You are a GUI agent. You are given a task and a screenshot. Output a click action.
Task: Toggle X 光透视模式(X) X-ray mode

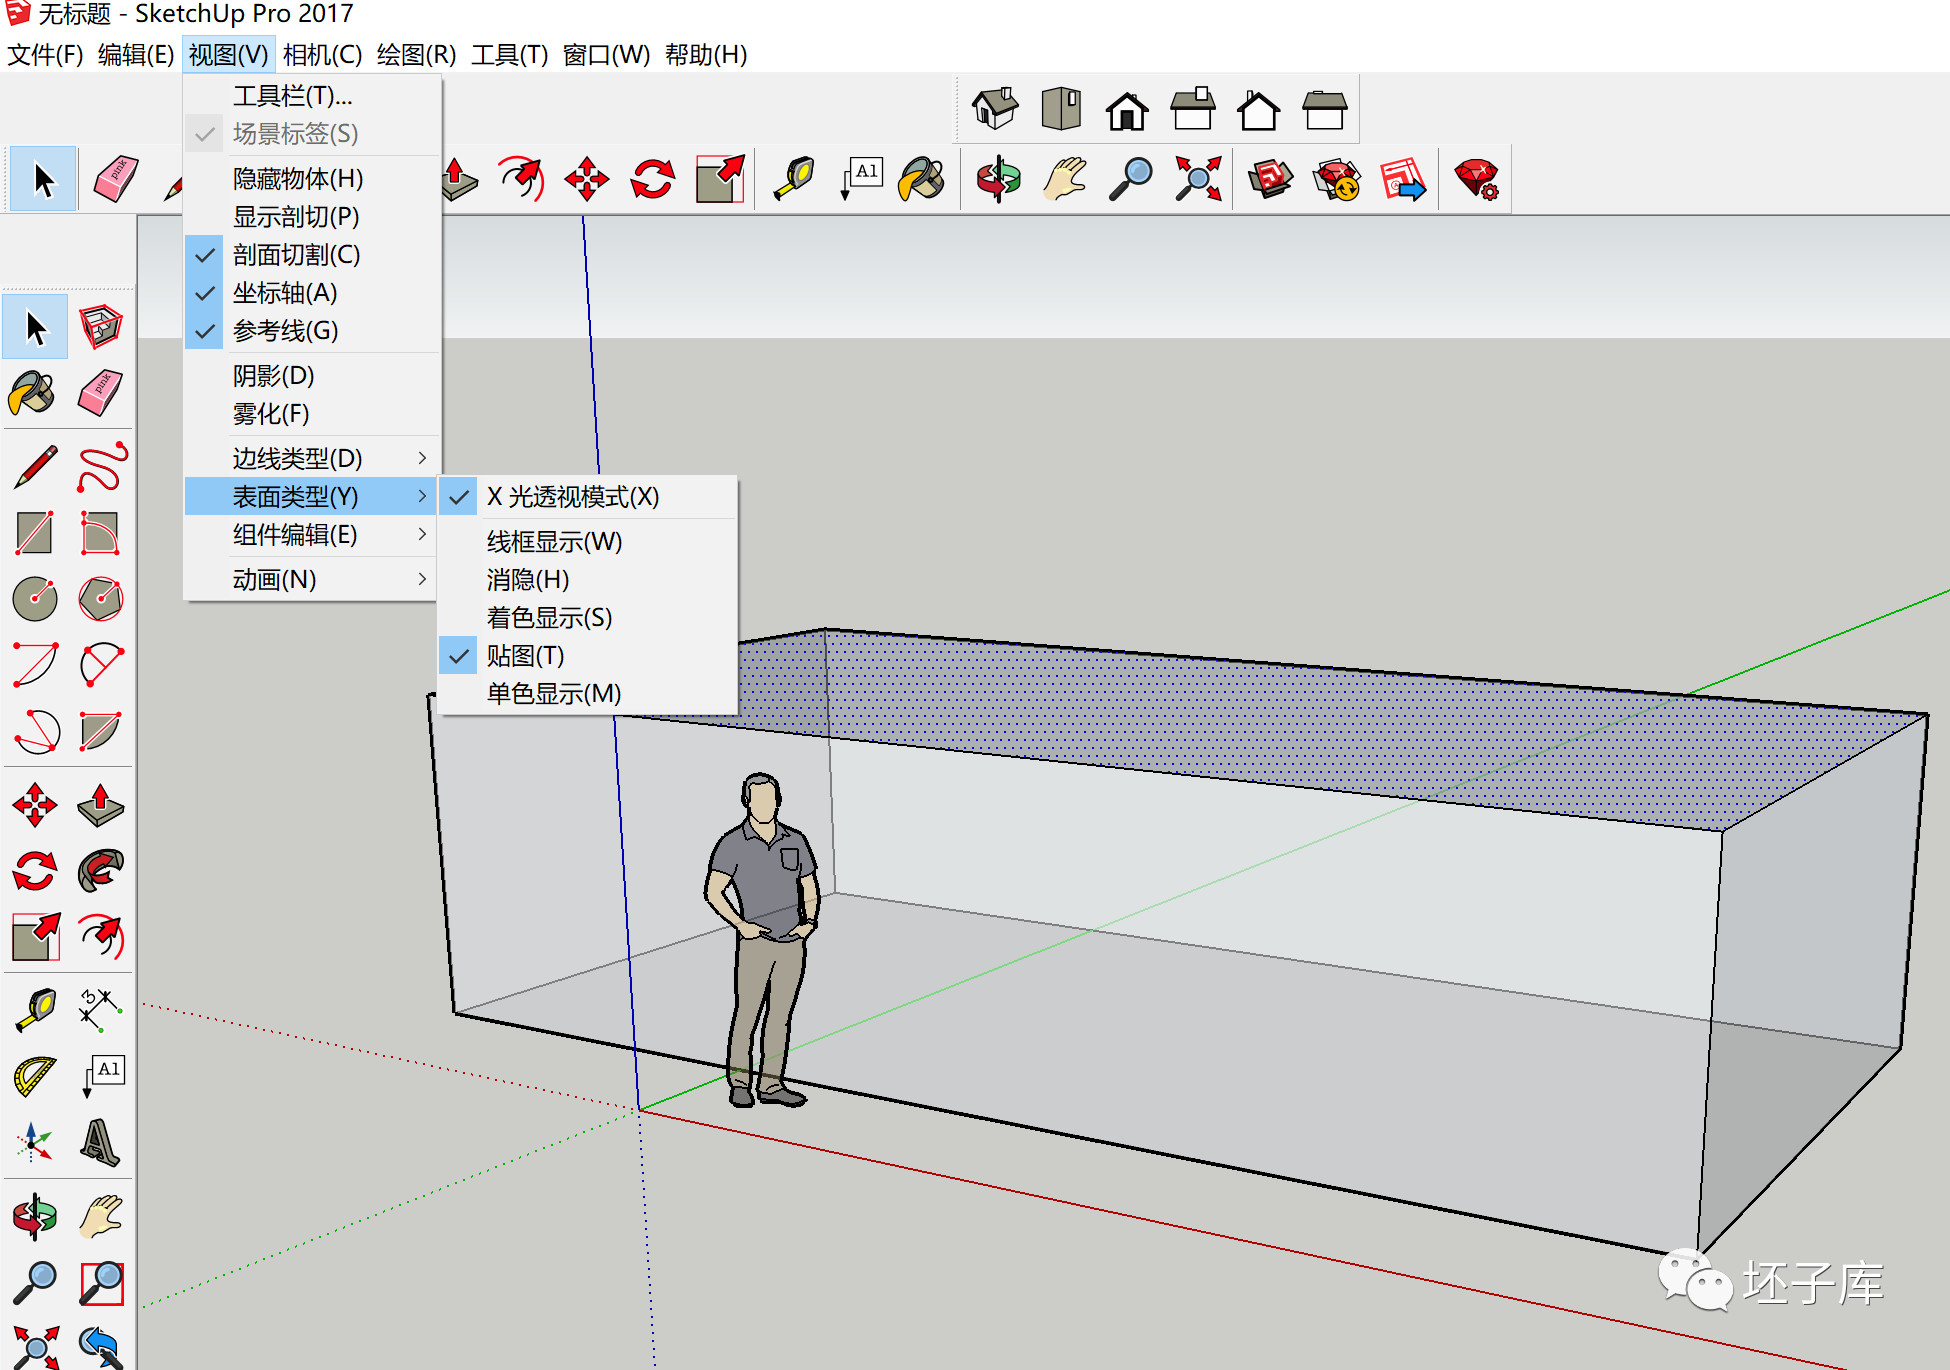coord(588,497)
